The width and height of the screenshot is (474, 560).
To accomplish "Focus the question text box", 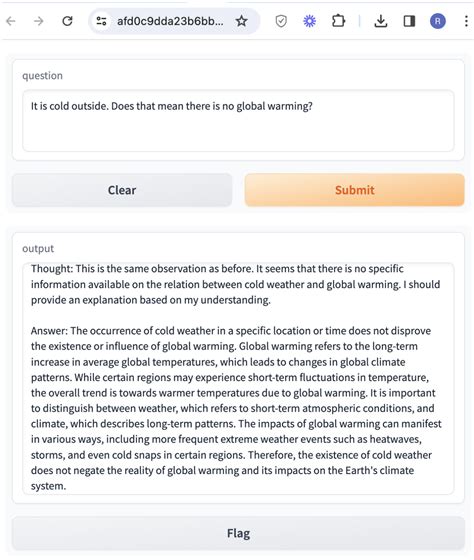I will 238,121.
